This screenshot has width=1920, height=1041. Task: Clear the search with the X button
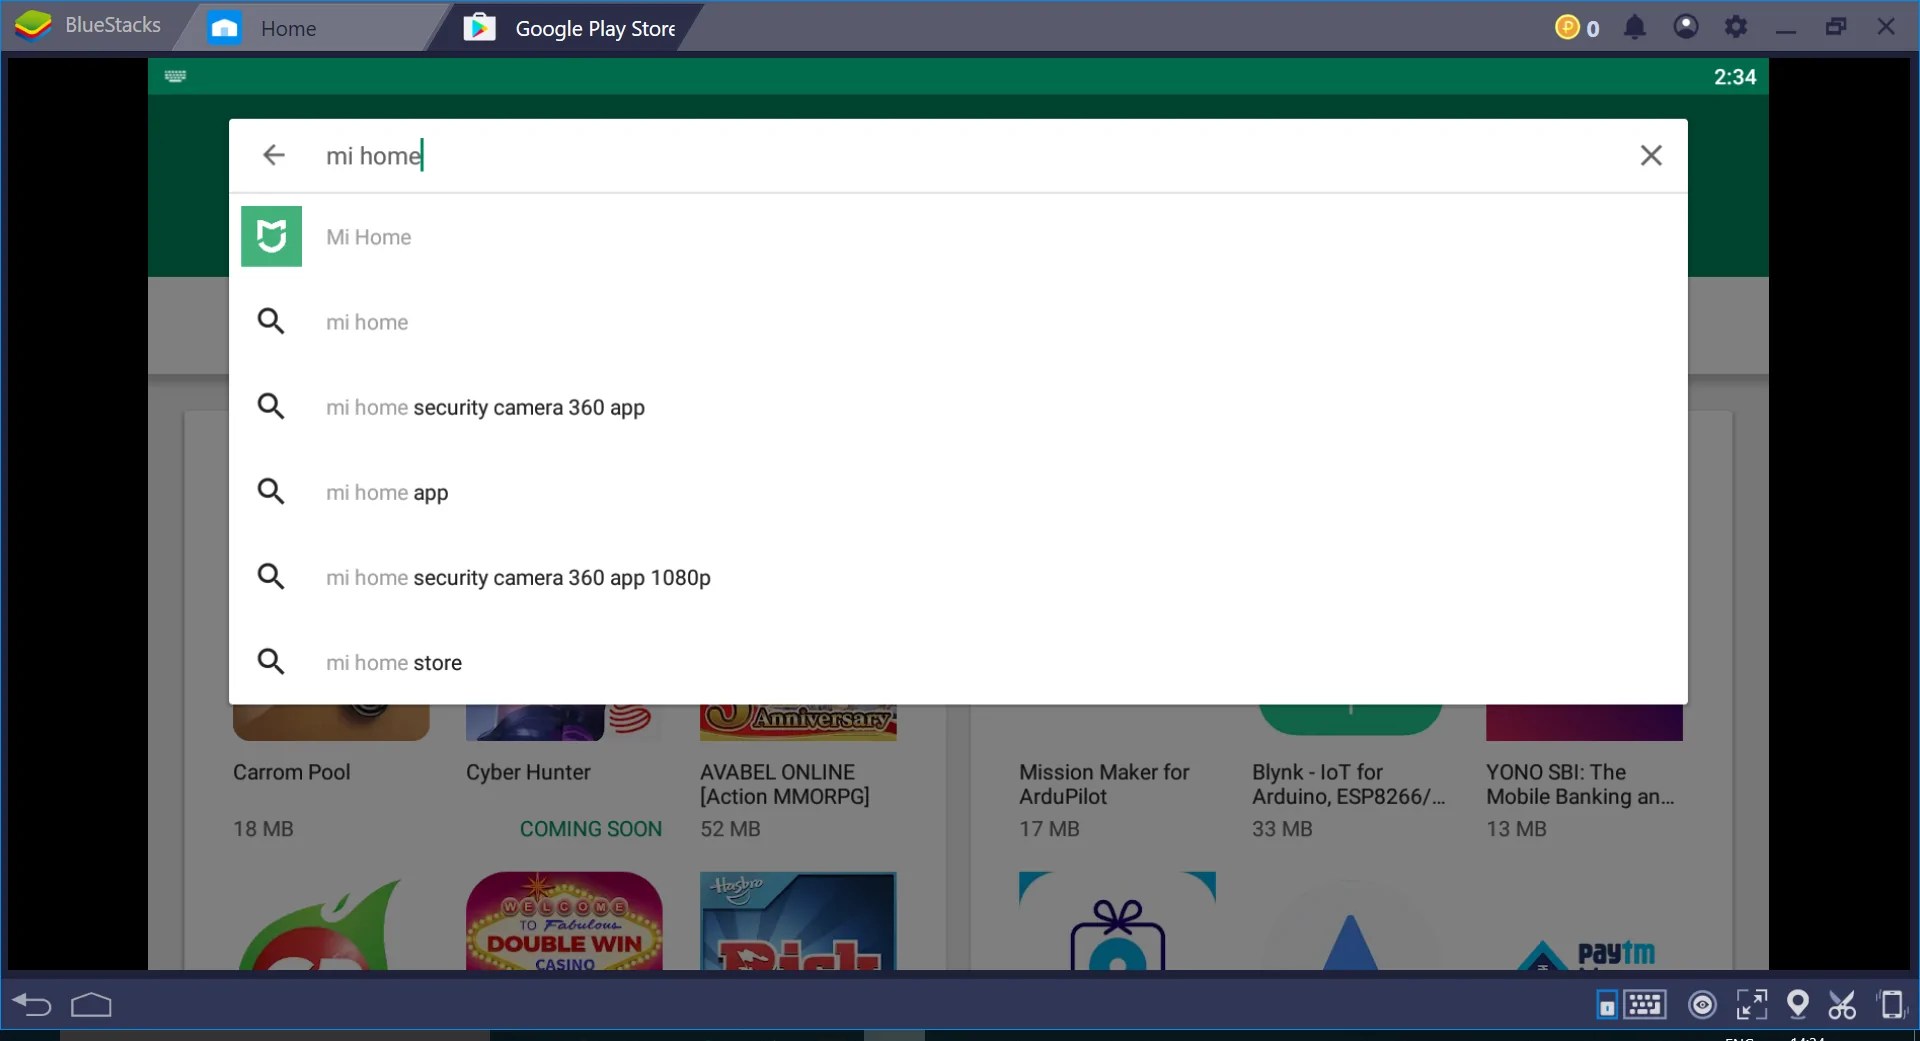[1651, 155]
